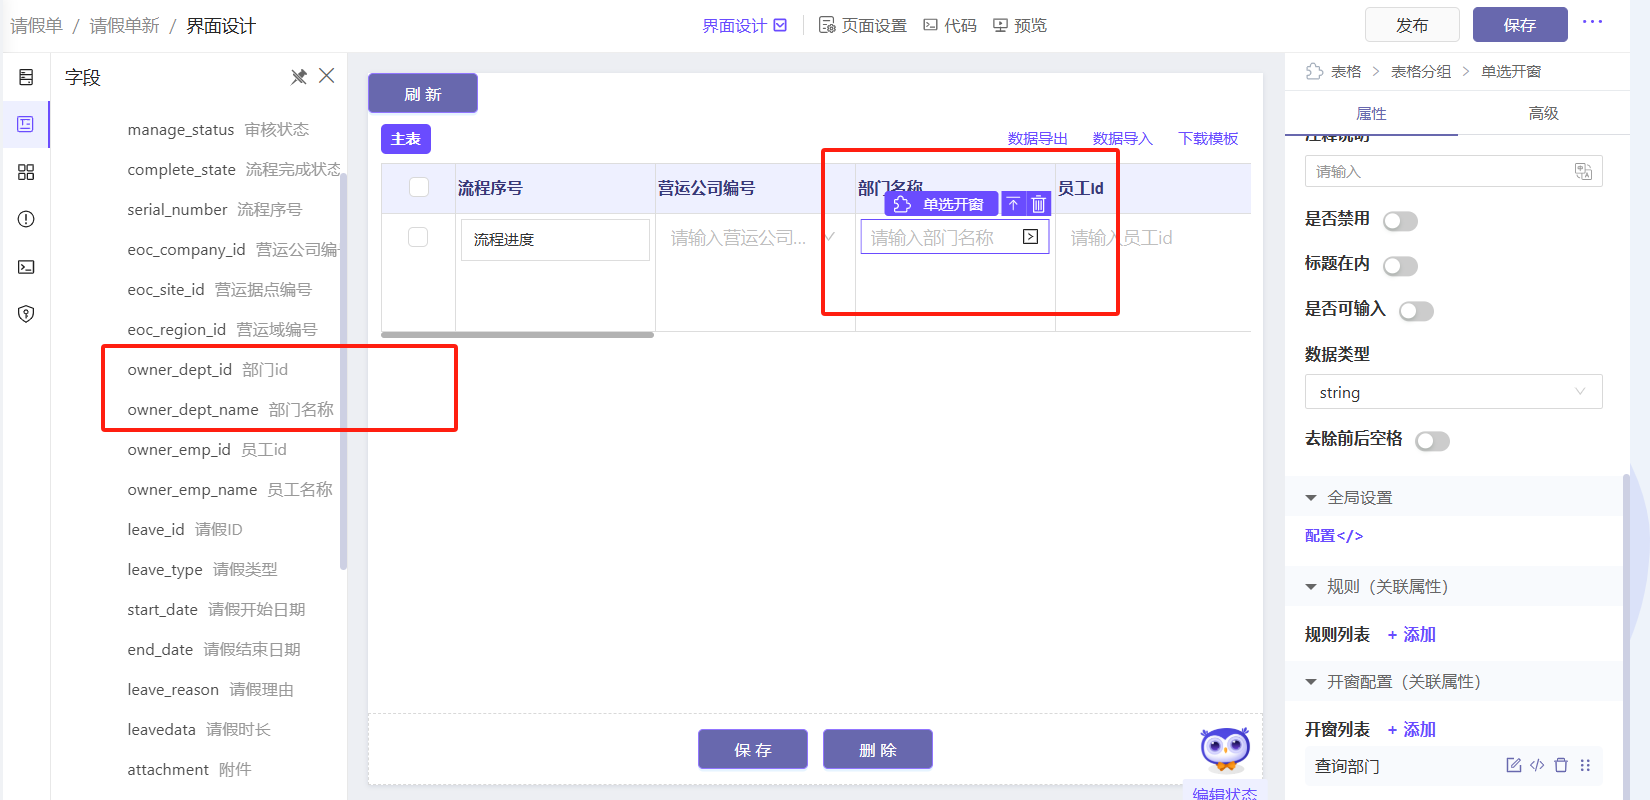Click the 页面设置 page settings icon

click(x=826, y=25)
